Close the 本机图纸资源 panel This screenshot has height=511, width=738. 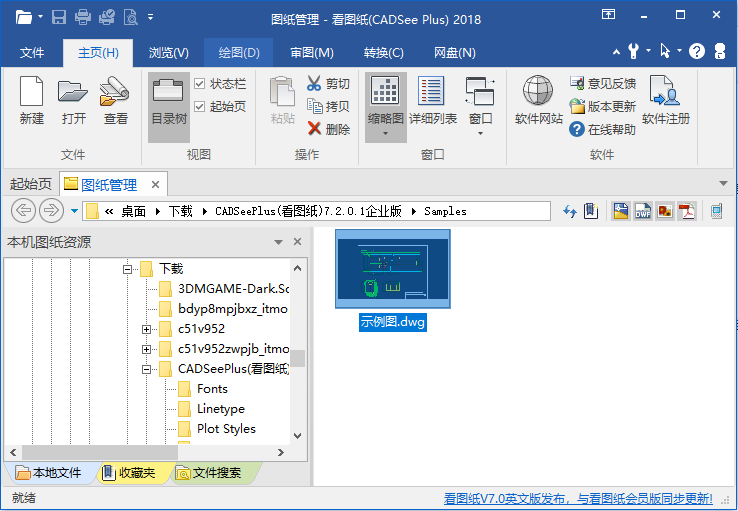point(297,242)
